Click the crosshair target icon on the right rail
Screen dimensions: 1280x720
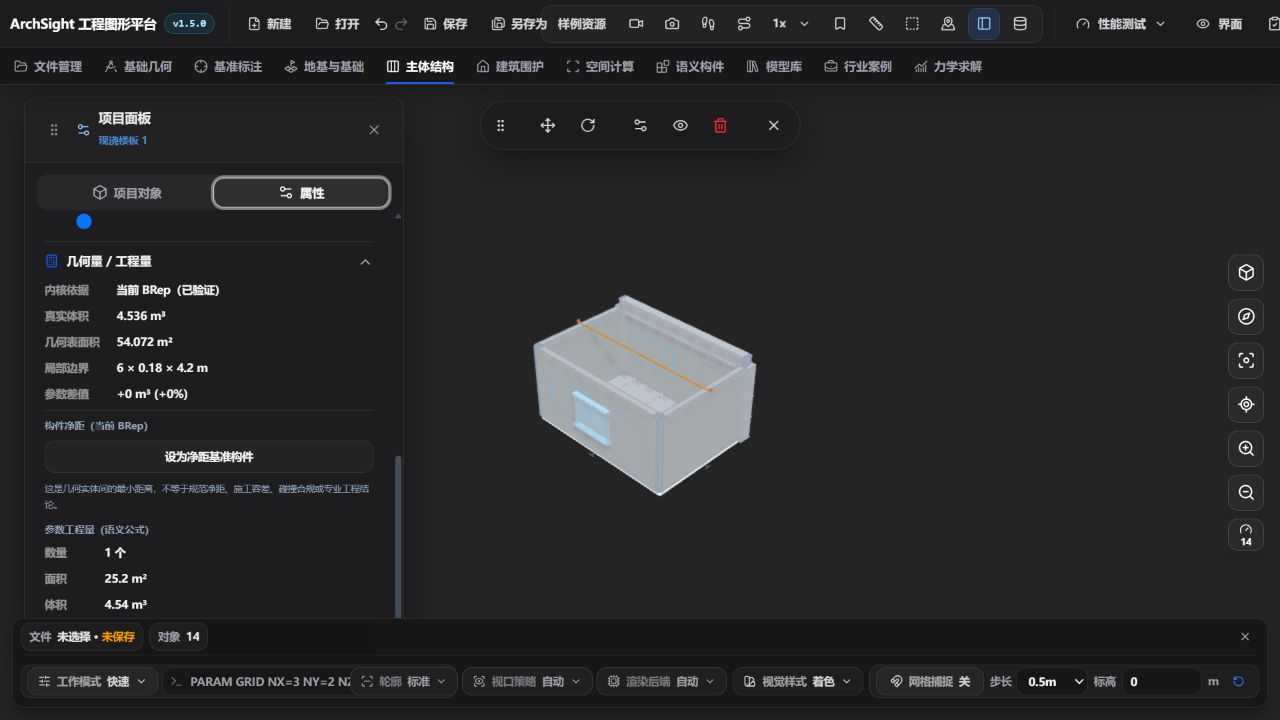[1246, 404]
